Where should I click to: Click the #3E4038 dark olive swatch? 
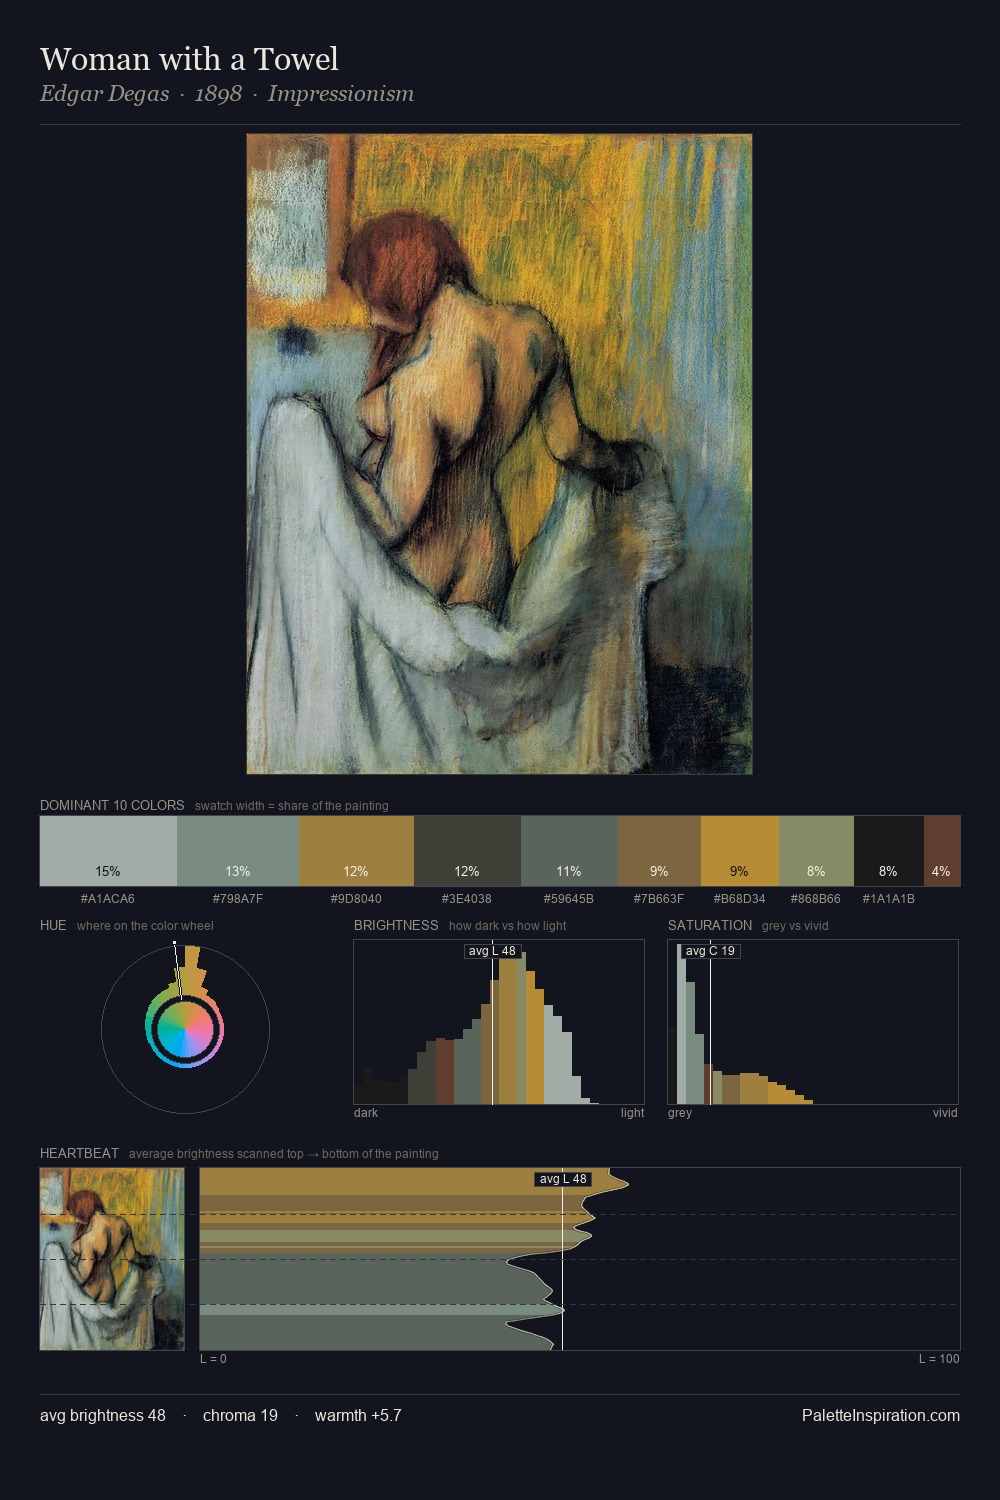pos(467,850)
